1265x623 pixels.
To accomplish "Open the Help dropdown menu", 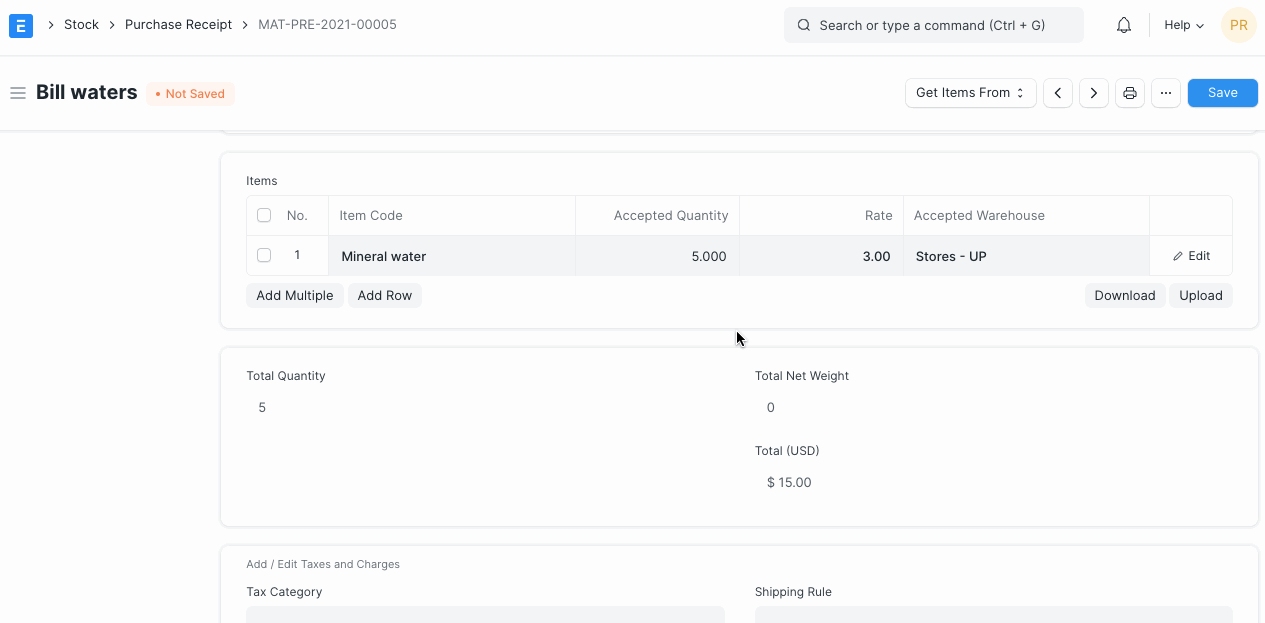I will point(1184,25).
